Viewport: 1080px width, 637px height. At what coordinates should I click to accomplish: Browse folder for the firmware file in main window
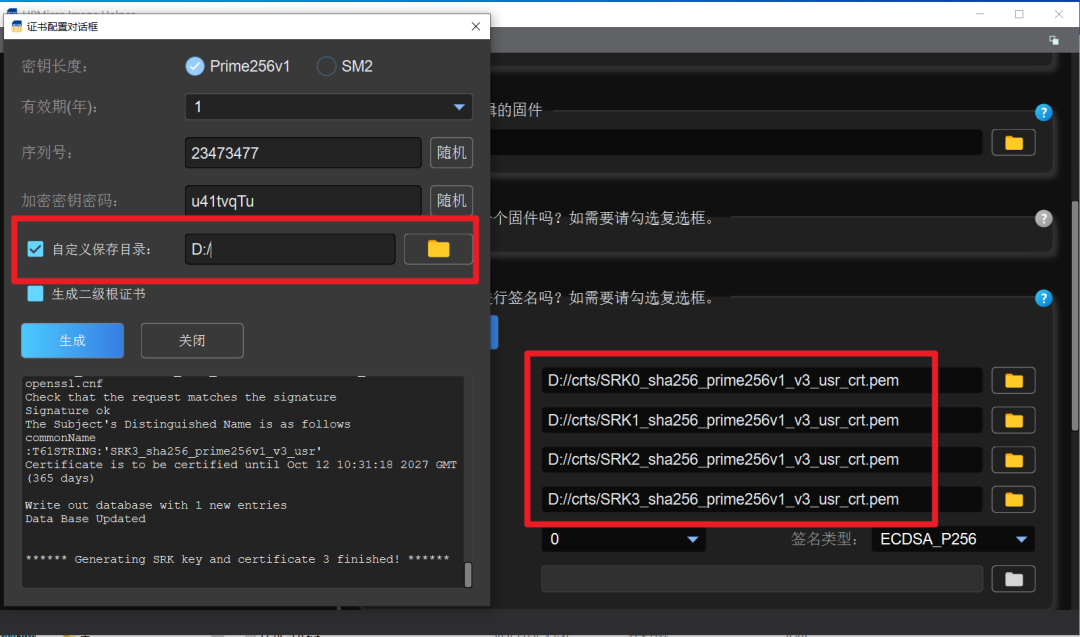[x=1013, y=143]
